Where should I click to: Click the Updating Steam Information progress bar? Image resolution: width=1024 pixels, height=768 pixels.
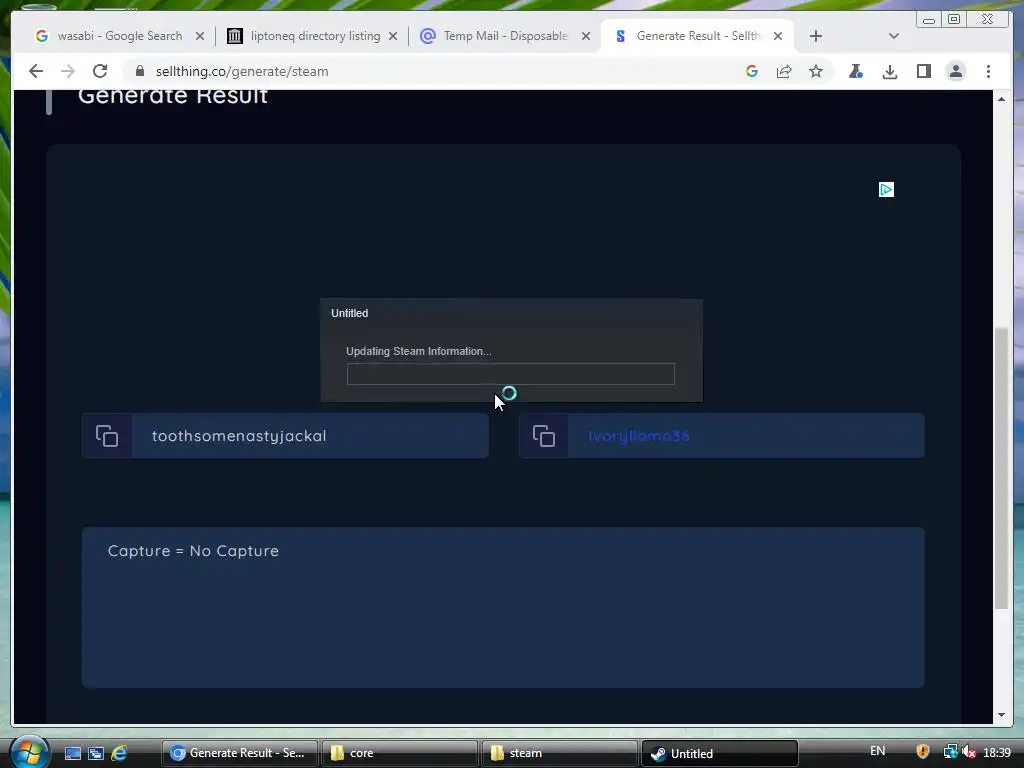pos(511,374)
